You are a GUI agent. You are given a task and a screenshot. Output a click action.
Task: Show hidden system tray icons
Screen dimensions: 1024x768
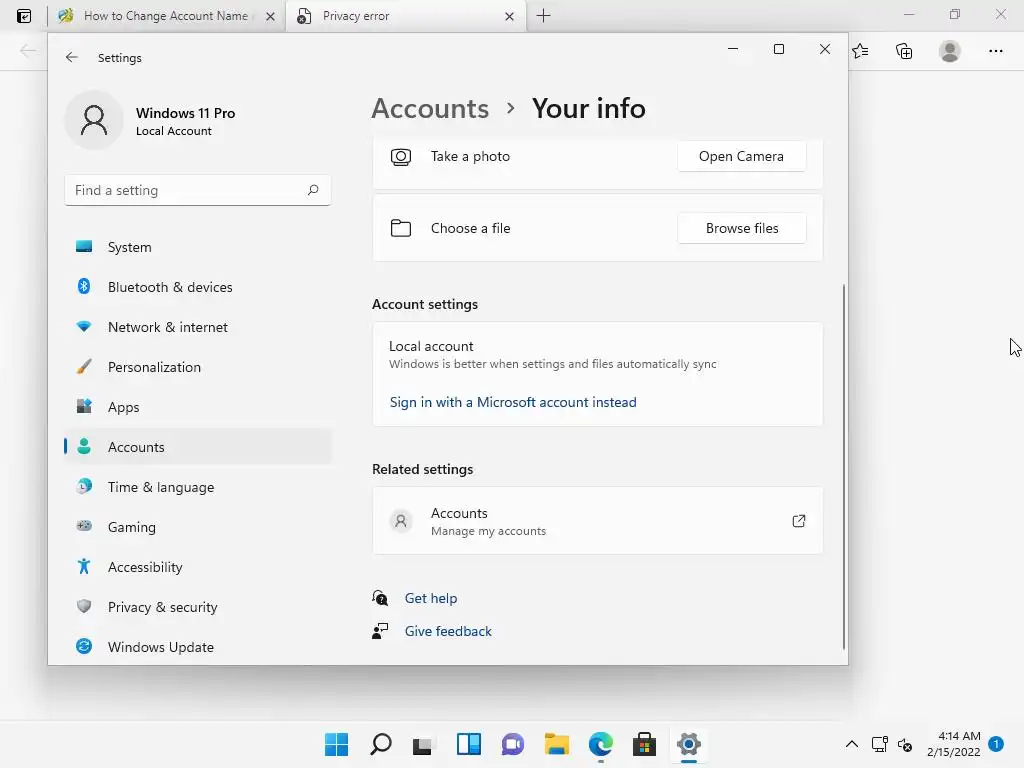click(x=852, y=744)
